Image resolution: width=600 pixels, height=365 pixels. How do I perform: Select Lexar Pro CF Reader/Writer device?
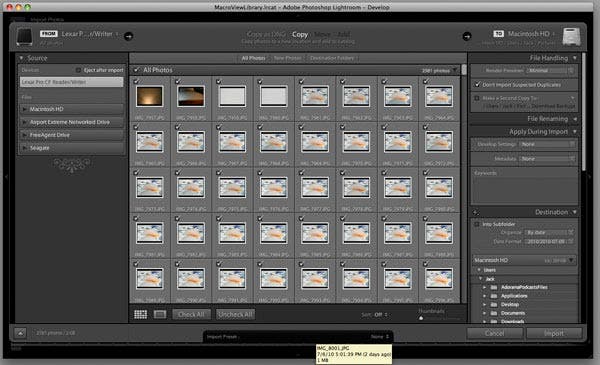coord(72,82)
